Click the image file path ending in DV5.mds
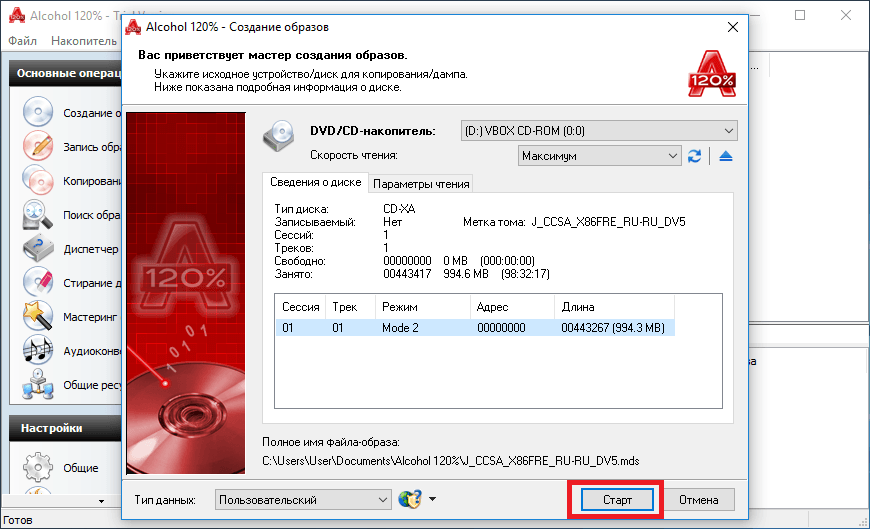 click(451, 461)
